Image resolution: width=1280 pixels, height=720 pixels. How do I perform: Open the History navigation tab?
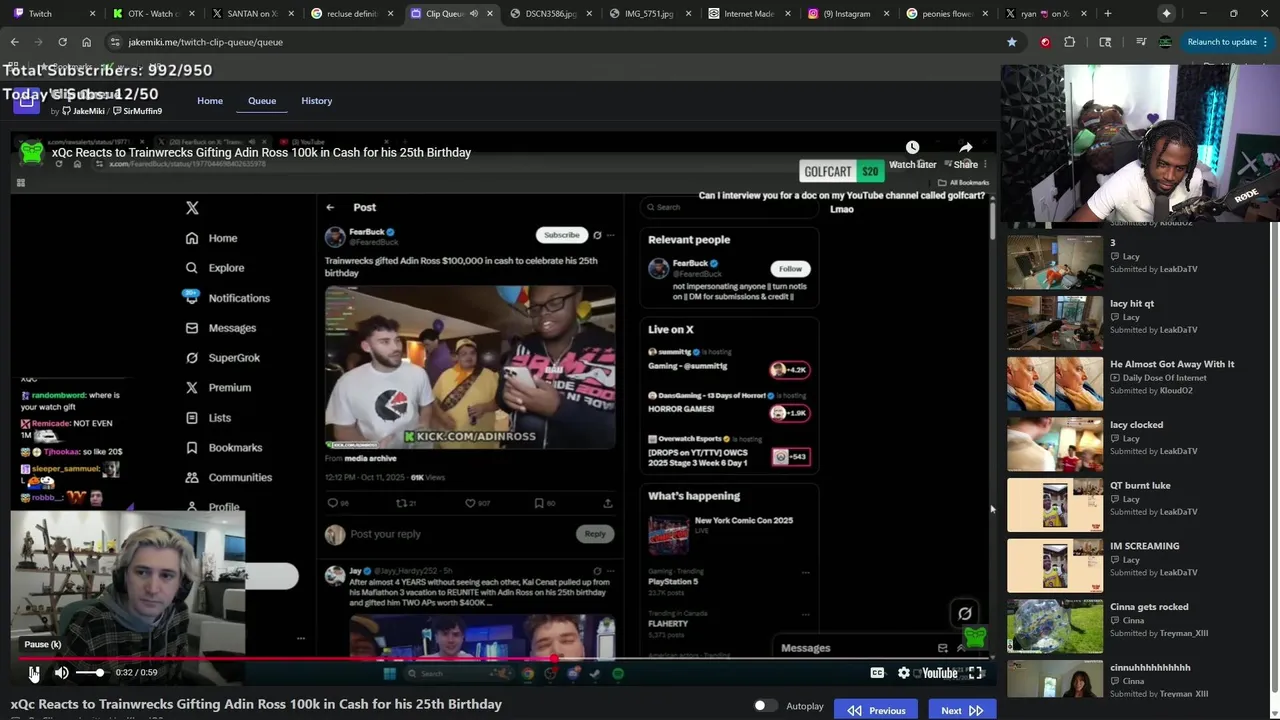317,101
